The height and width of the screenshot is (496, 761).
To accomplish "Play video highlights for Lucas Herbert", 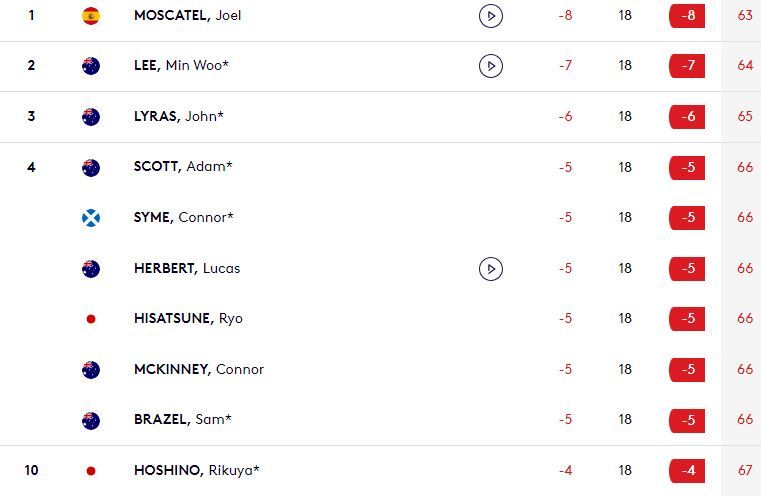I will point(490,268).
